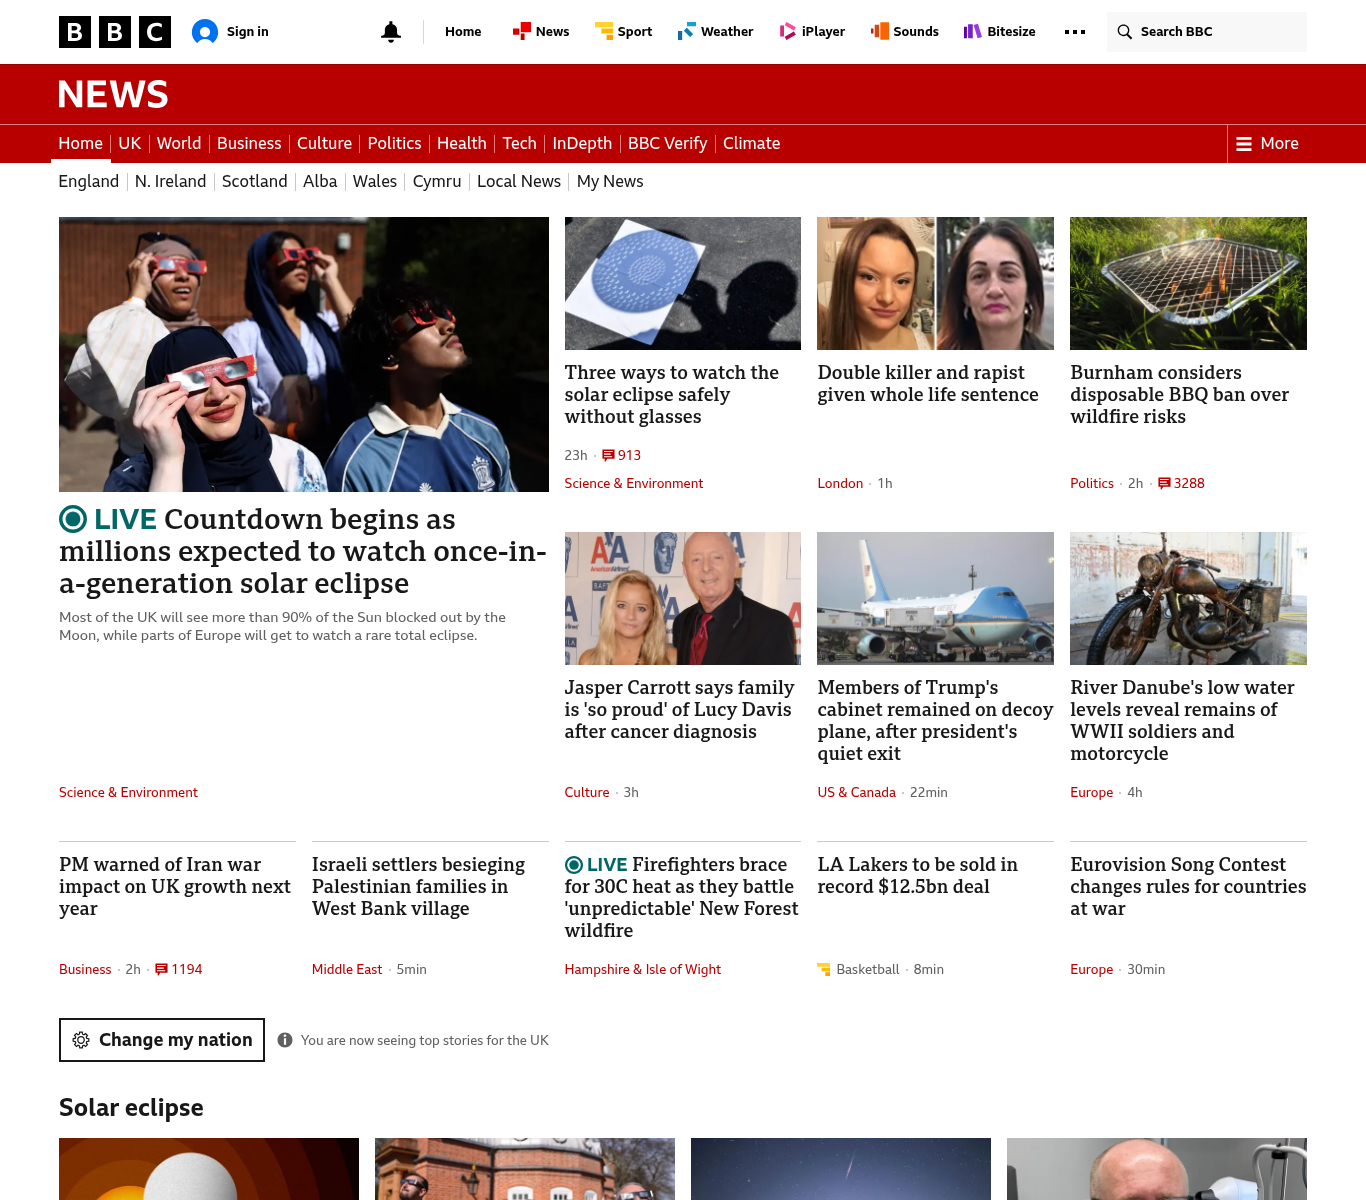The image size is (1366, 1200).
Task: Click the London topic tag
Action: [840, 483]
